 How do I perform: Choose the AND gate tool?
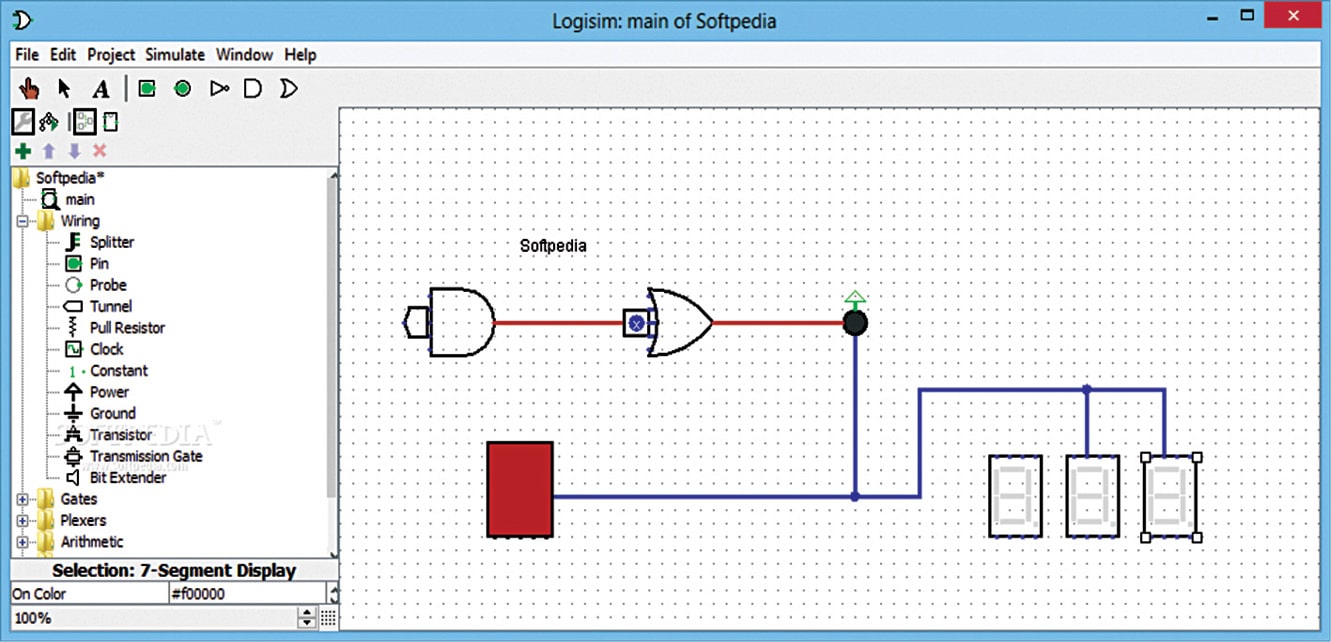click(252, 88)
